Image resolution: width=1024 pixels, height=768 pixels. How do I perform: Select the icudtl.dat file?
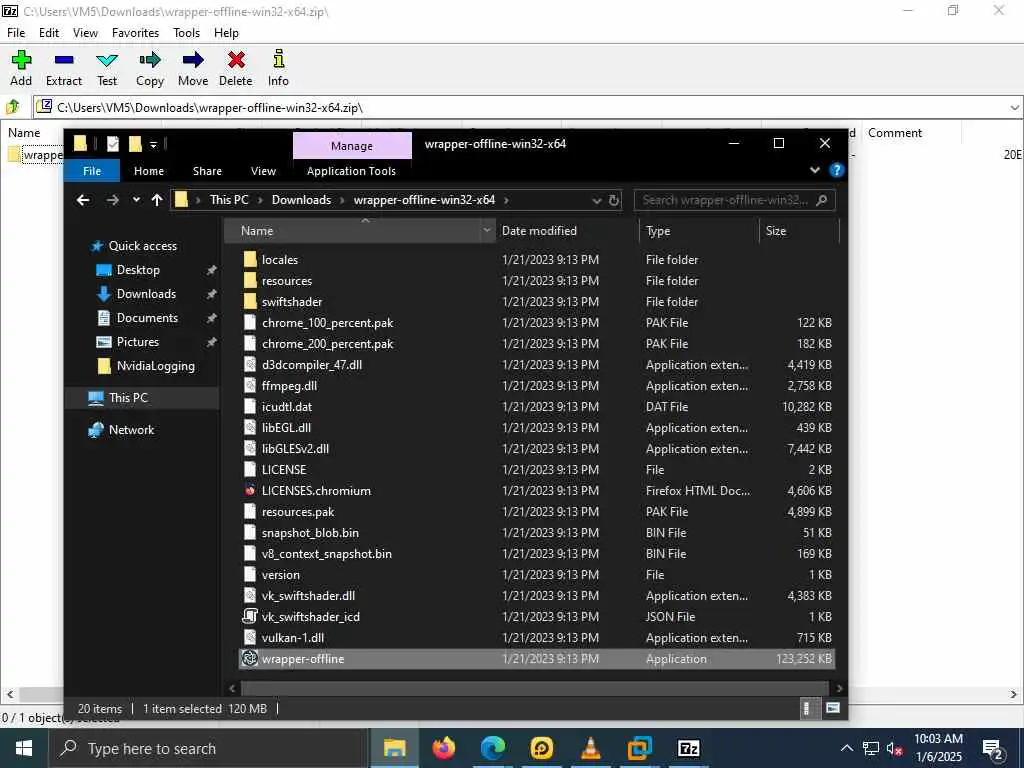[287, 407]
